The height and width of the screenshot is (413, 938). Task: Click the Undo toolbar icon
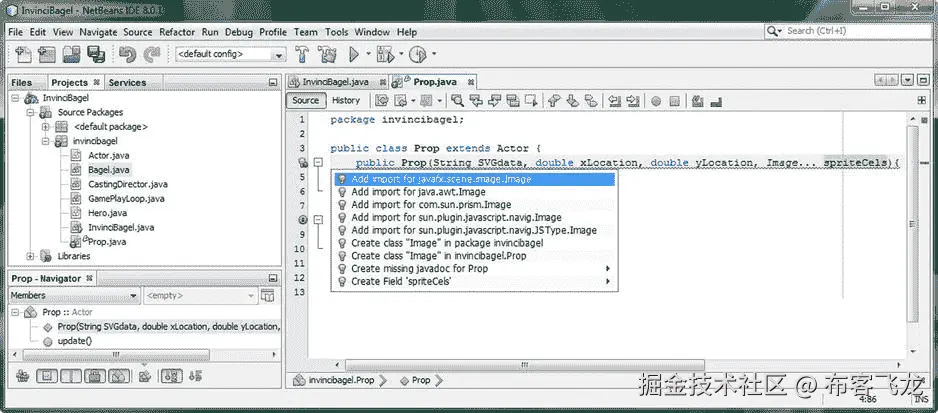127,54
